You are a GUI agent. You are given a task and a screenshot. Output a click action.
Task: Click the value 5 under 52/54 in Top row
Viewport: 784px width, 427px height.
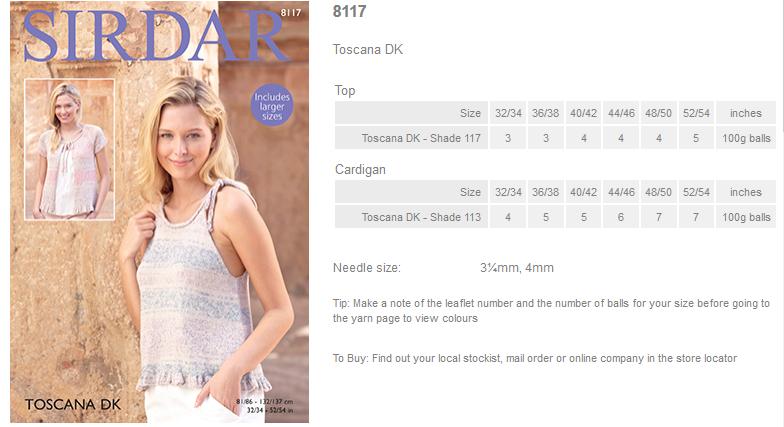(696, 138)
